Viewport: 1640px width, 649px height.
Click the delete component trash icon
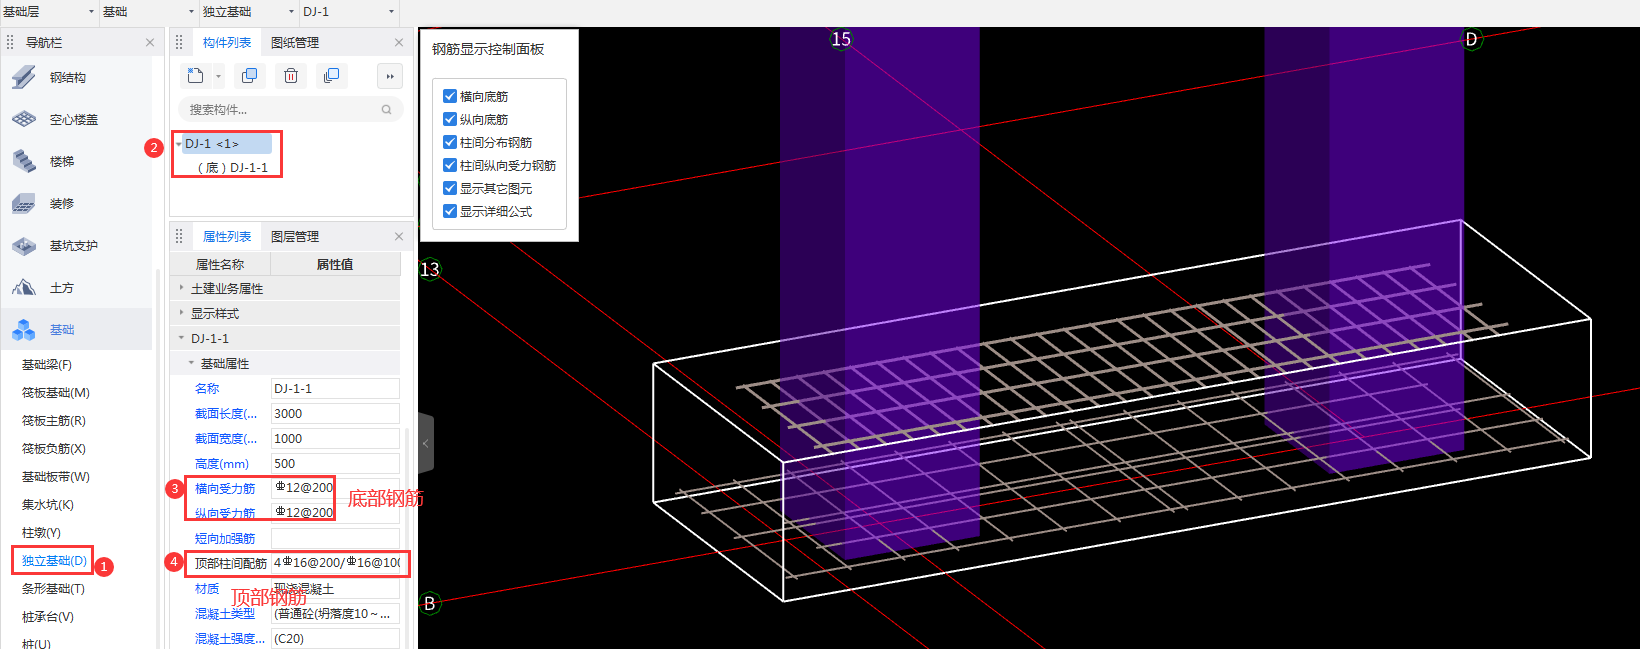291,75
